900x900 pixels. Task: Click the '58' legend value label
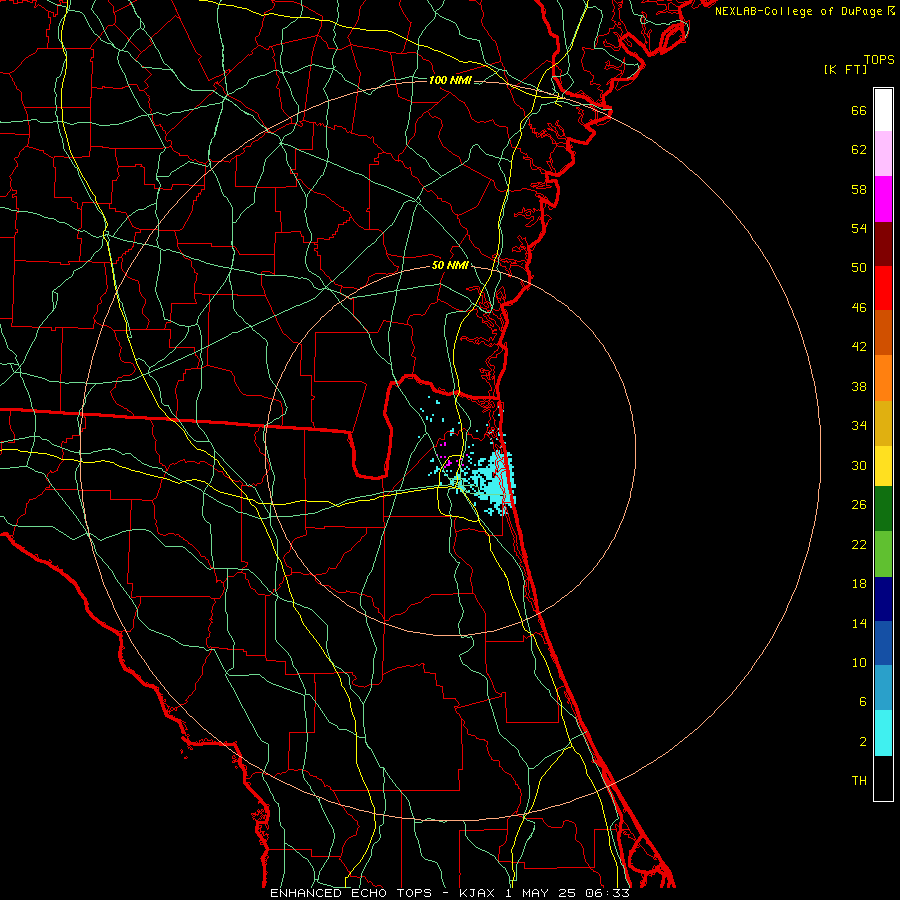(859, 189)
